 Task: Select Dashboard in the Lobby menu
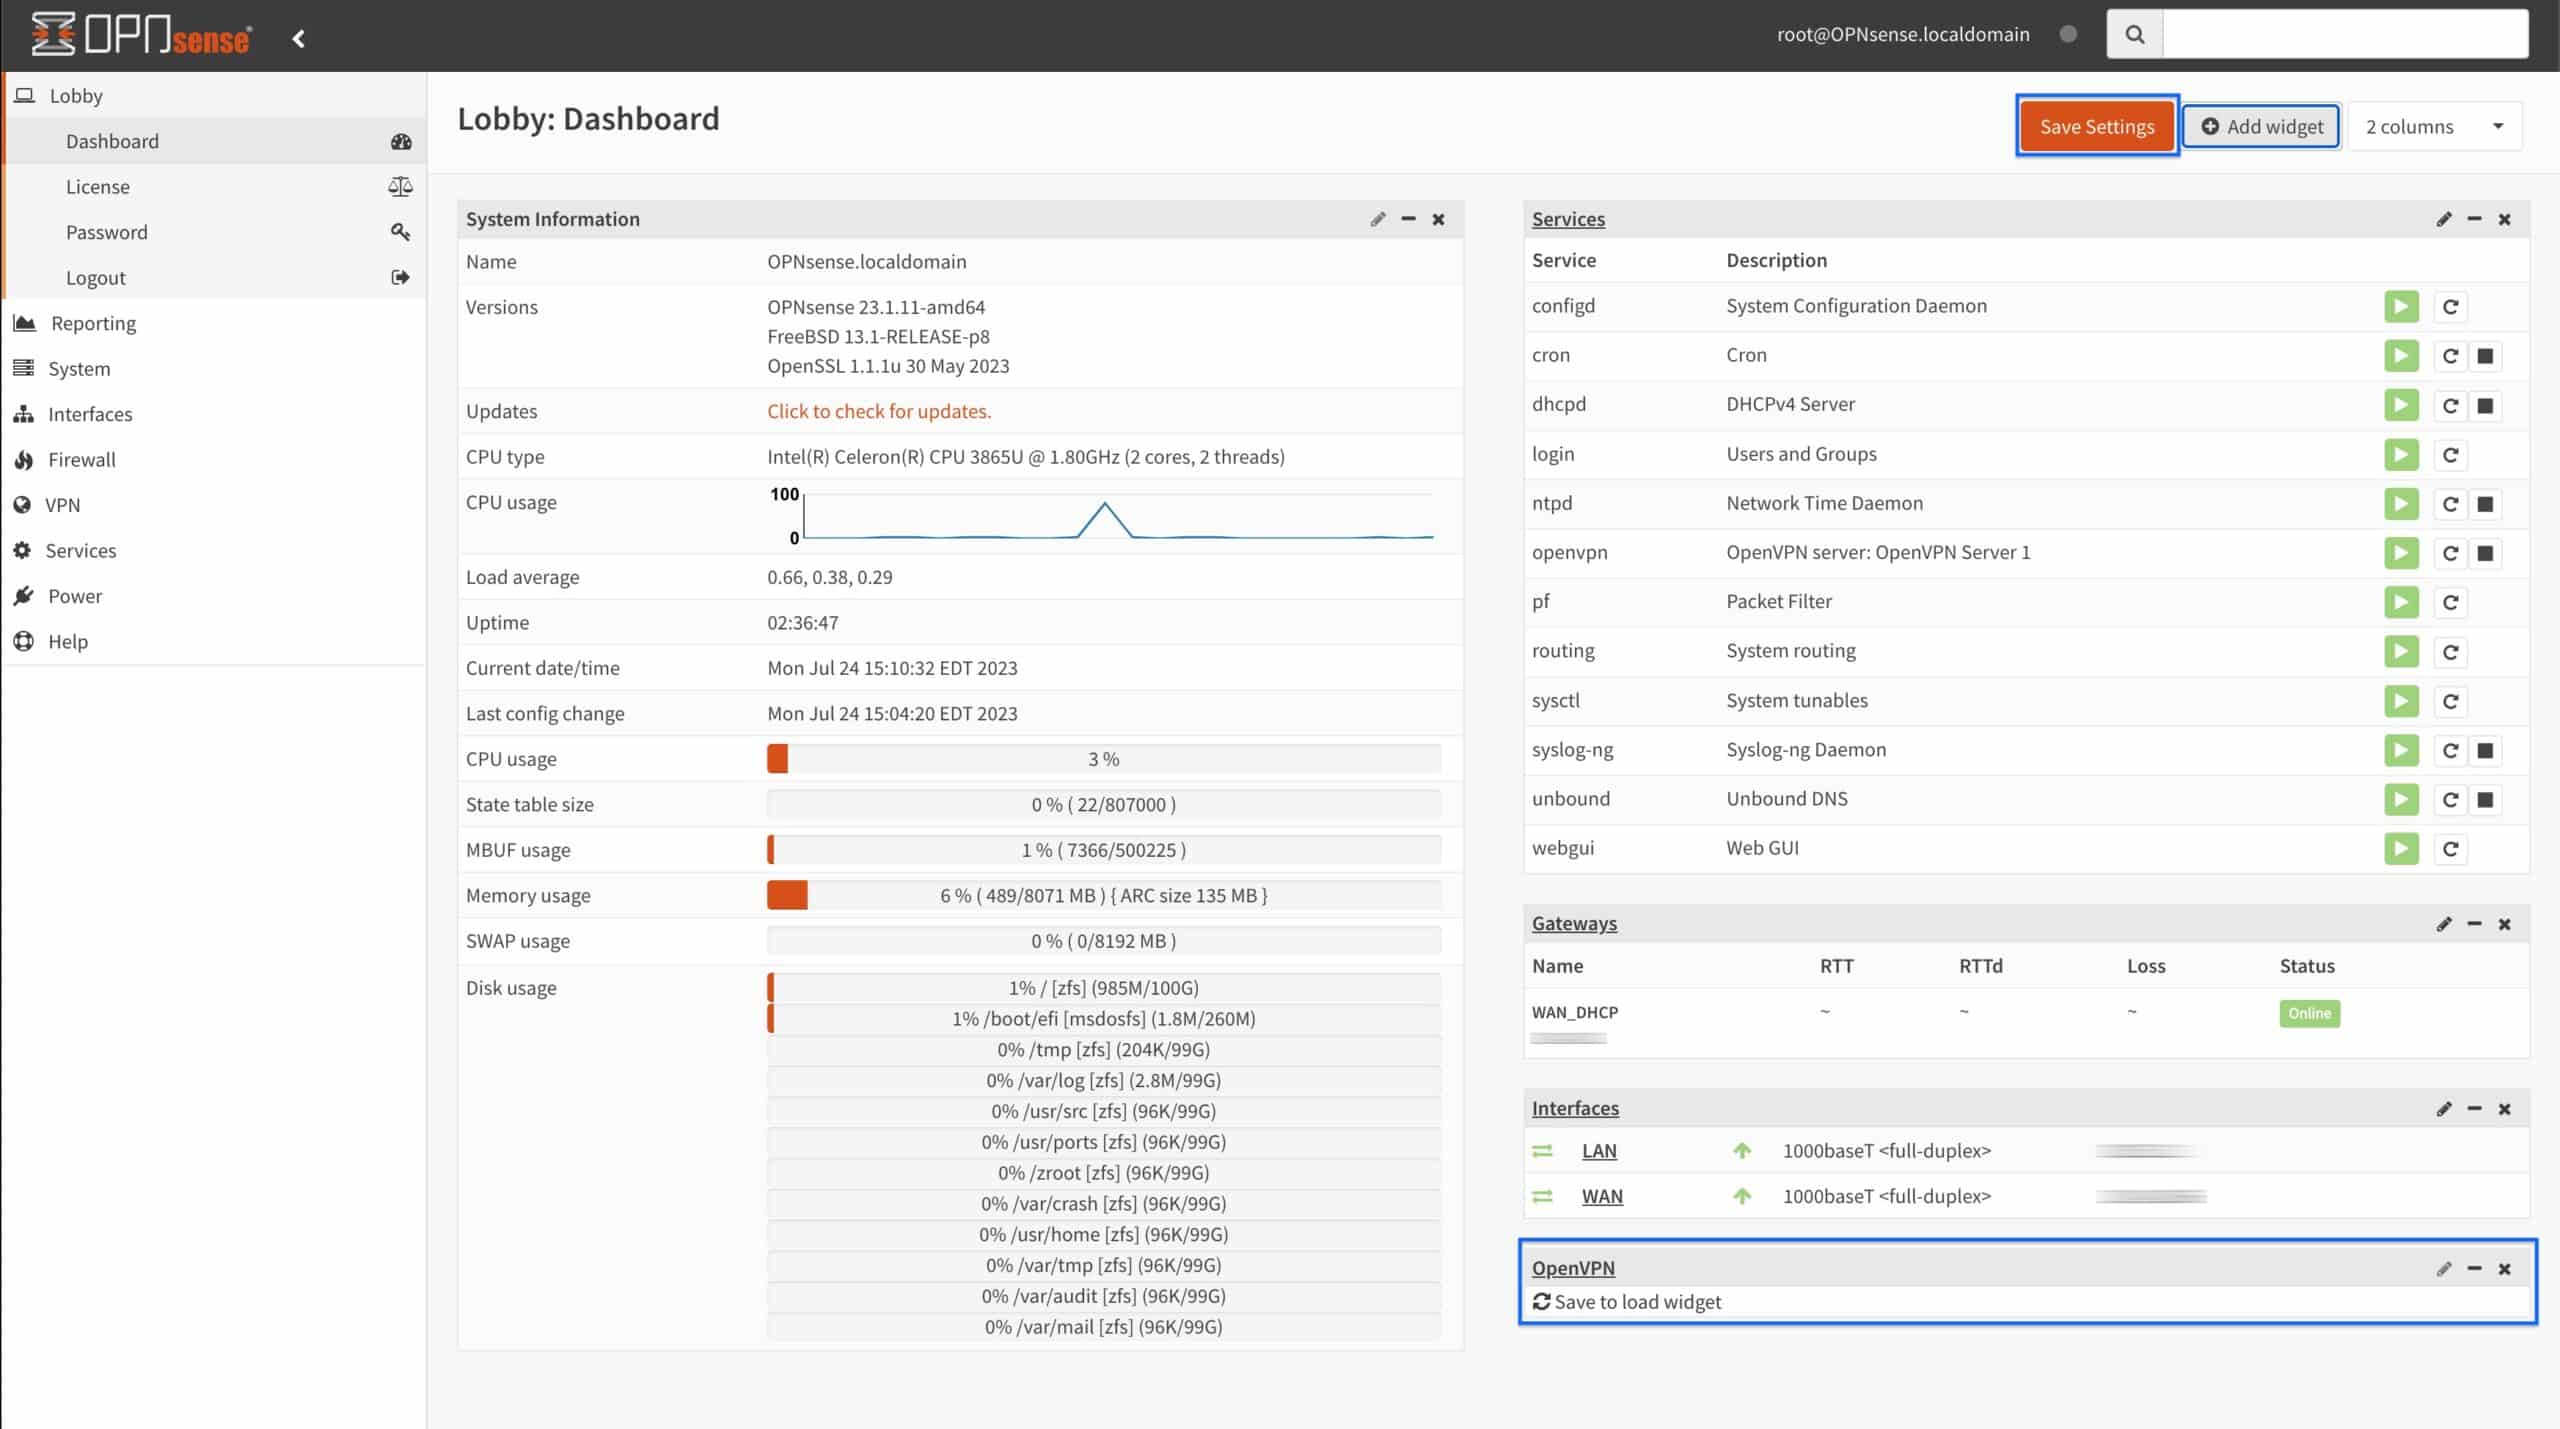tap(112, 140)
